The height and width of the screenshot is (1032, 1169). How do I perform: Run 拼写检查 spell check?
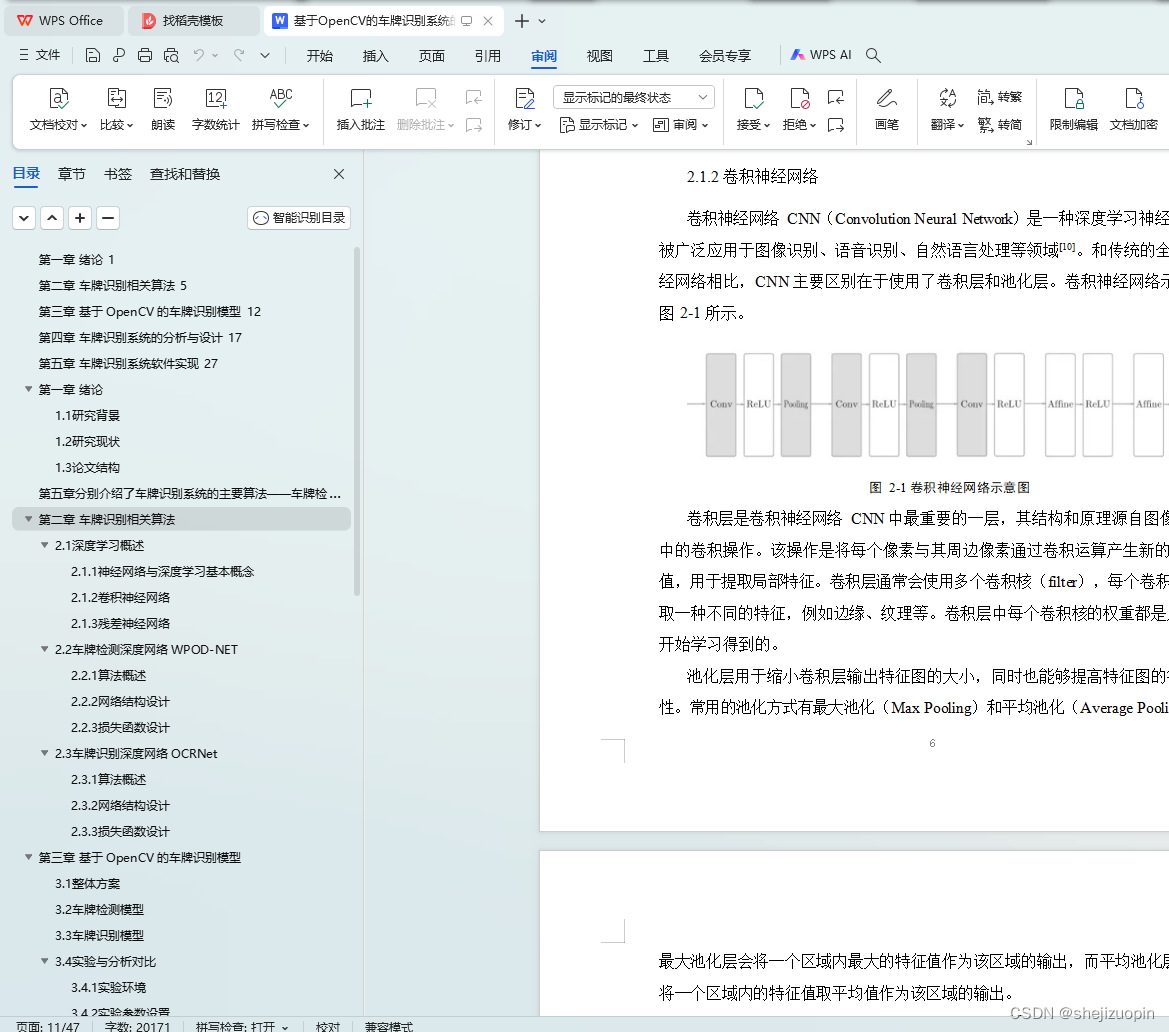click(280, 109)
